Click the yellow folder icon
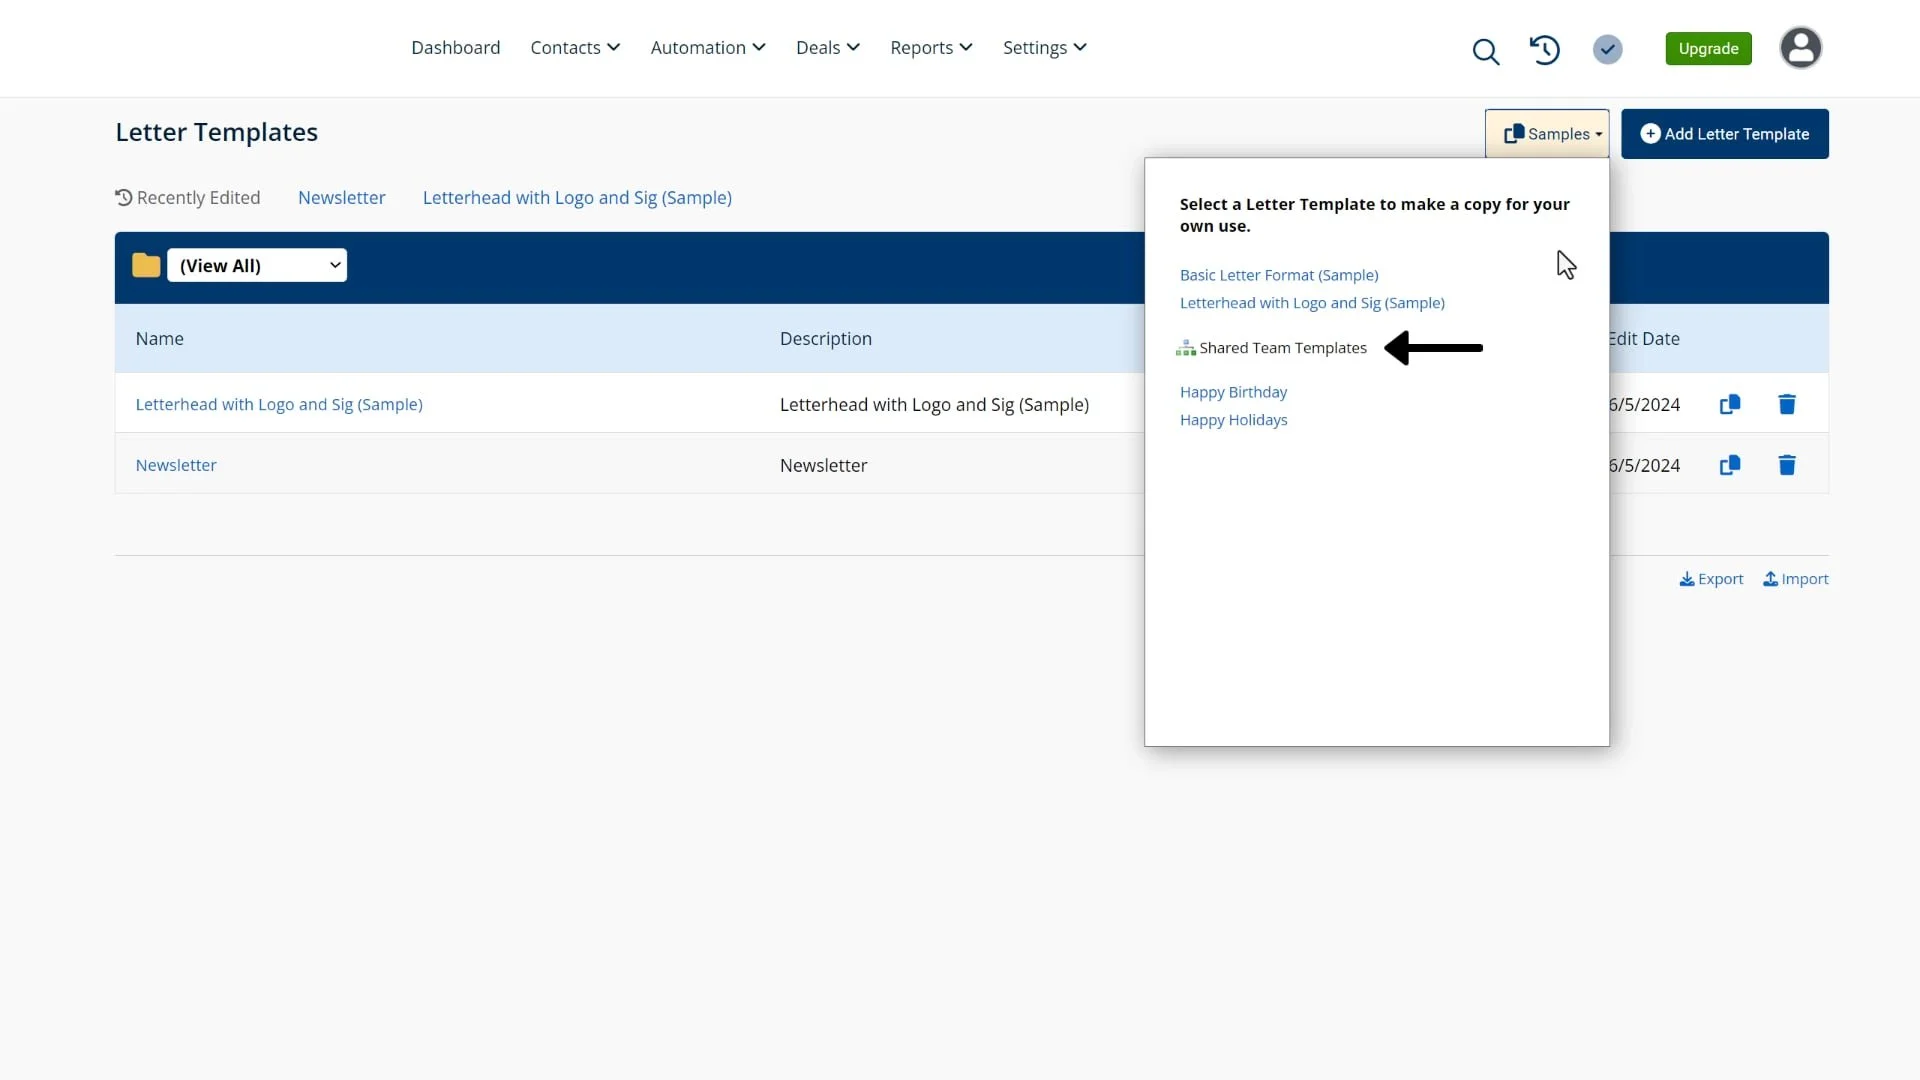Viewport: 1920px width, 1080px height. pos(146,265)
